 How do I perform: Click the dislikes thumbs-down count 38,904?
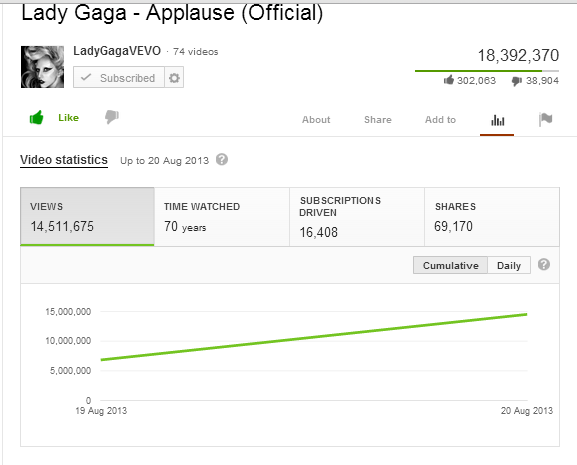click(535, 81)
